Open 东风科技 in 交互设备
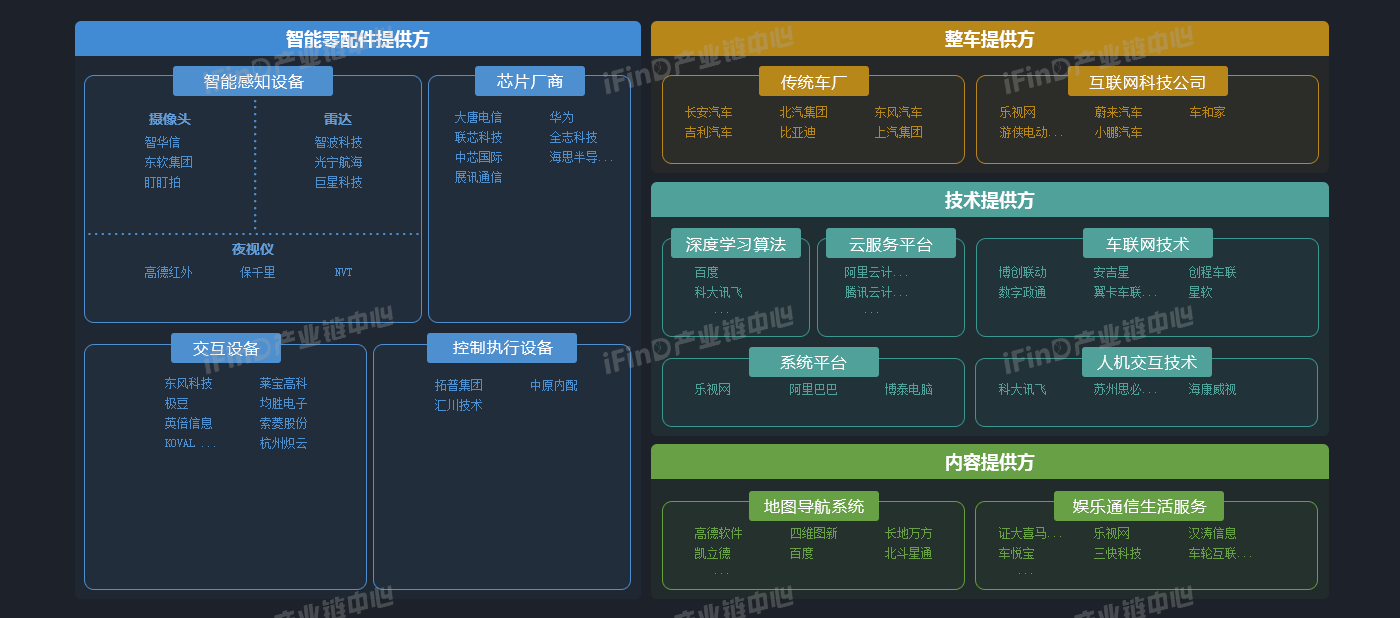1400x618 pixels. [x=188, y=383]
